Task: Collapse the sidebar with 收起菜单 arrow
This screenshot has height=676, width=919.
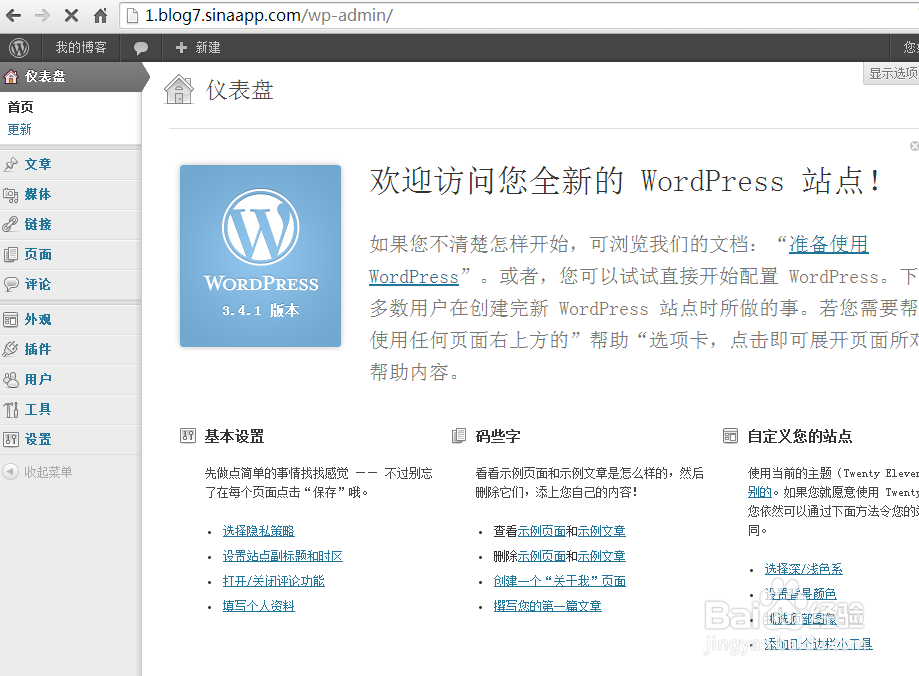Action: 11,471
